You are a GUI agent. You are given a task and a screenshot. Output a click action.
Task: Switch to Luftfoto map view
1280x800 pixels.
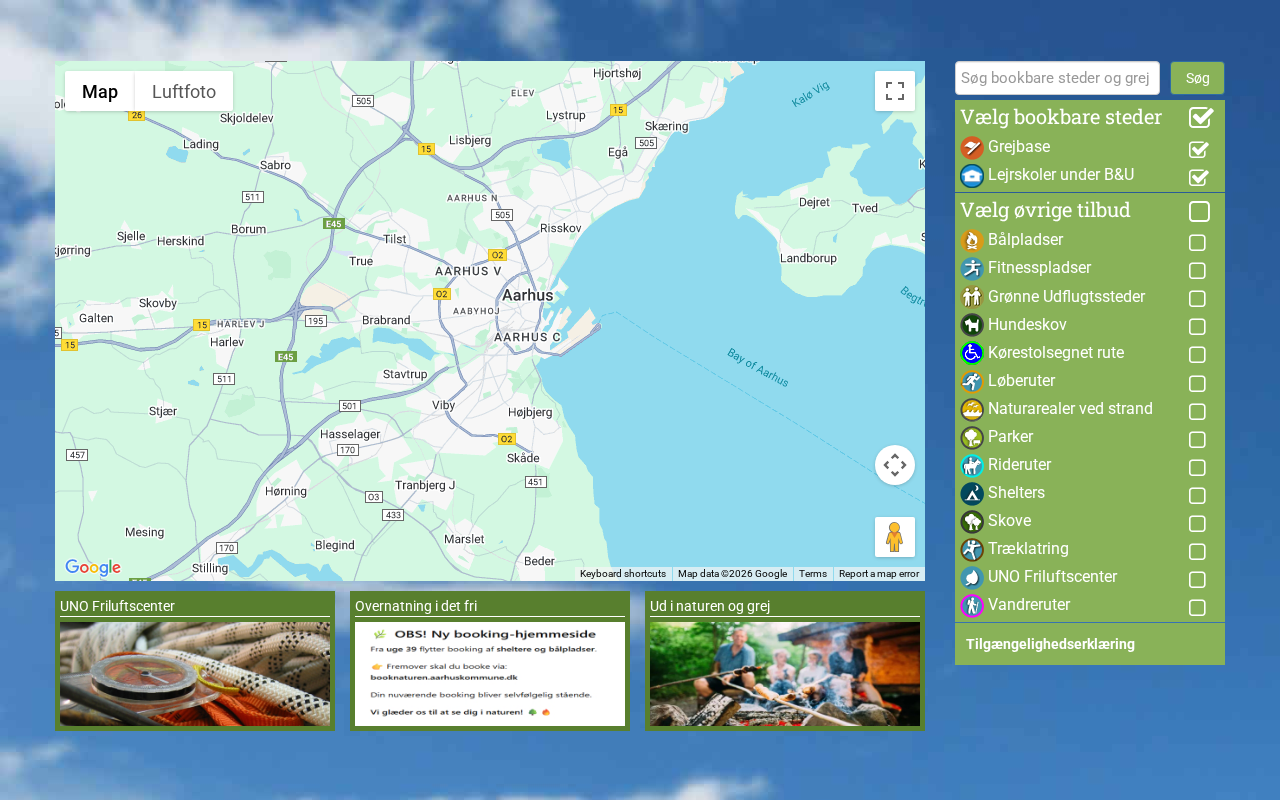(x=184, y=92)
